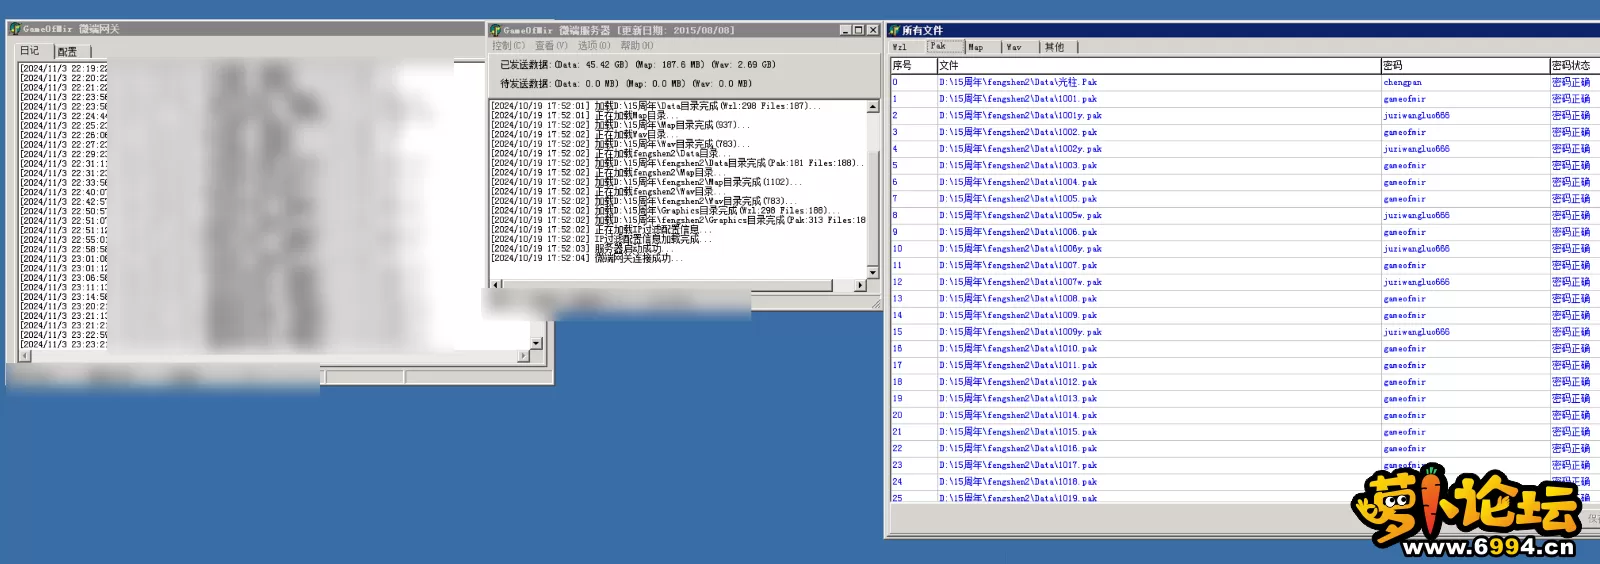Select row with 1001y.pak file
1600x564 pixels.
(x=1020, y=116)
